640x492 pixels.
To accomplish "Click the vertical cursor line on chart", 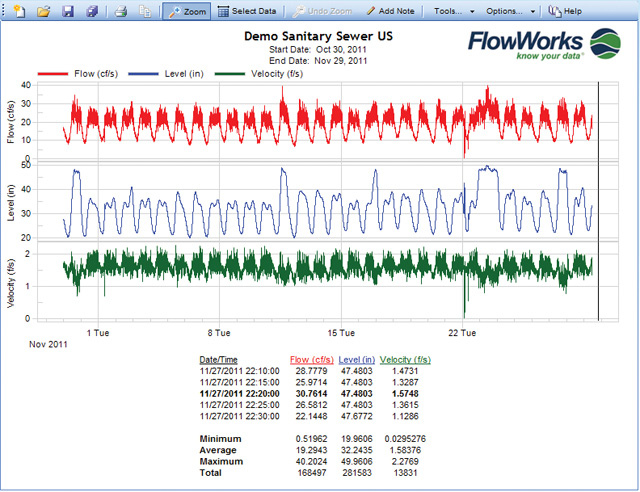I will point(598,200).
